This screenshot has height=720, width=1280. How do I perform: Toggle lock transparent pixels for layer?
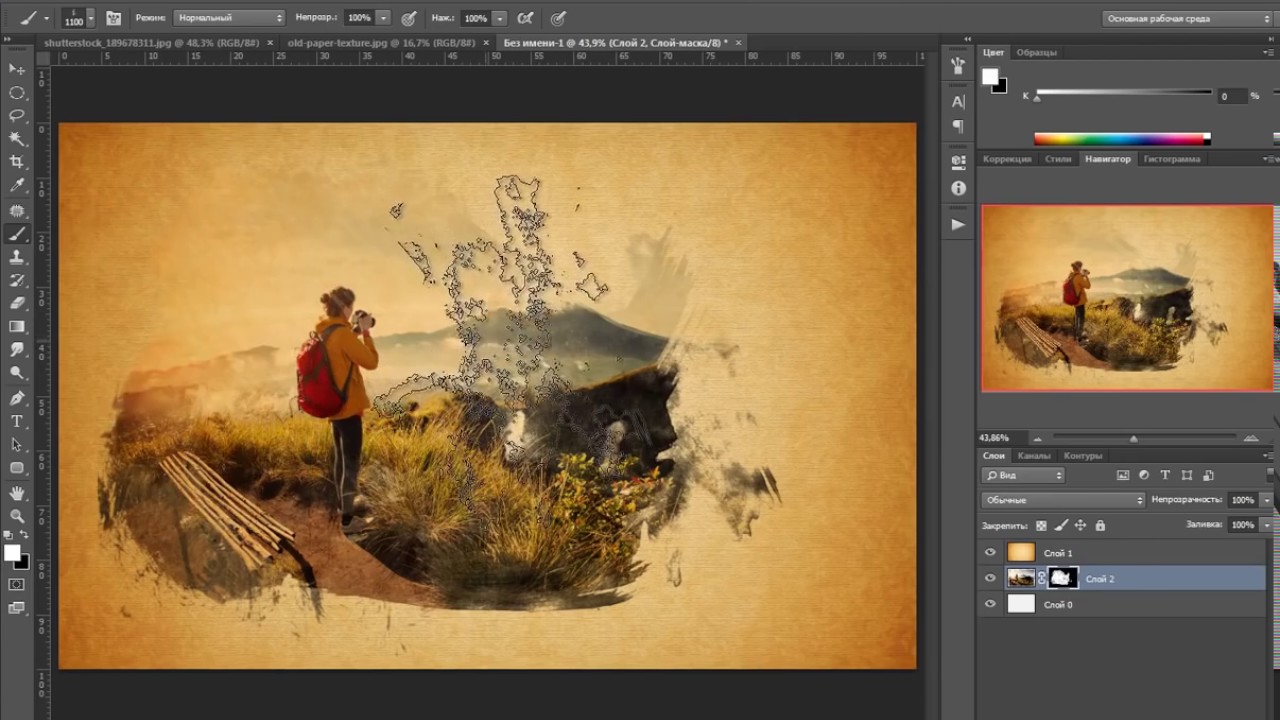1041,525
